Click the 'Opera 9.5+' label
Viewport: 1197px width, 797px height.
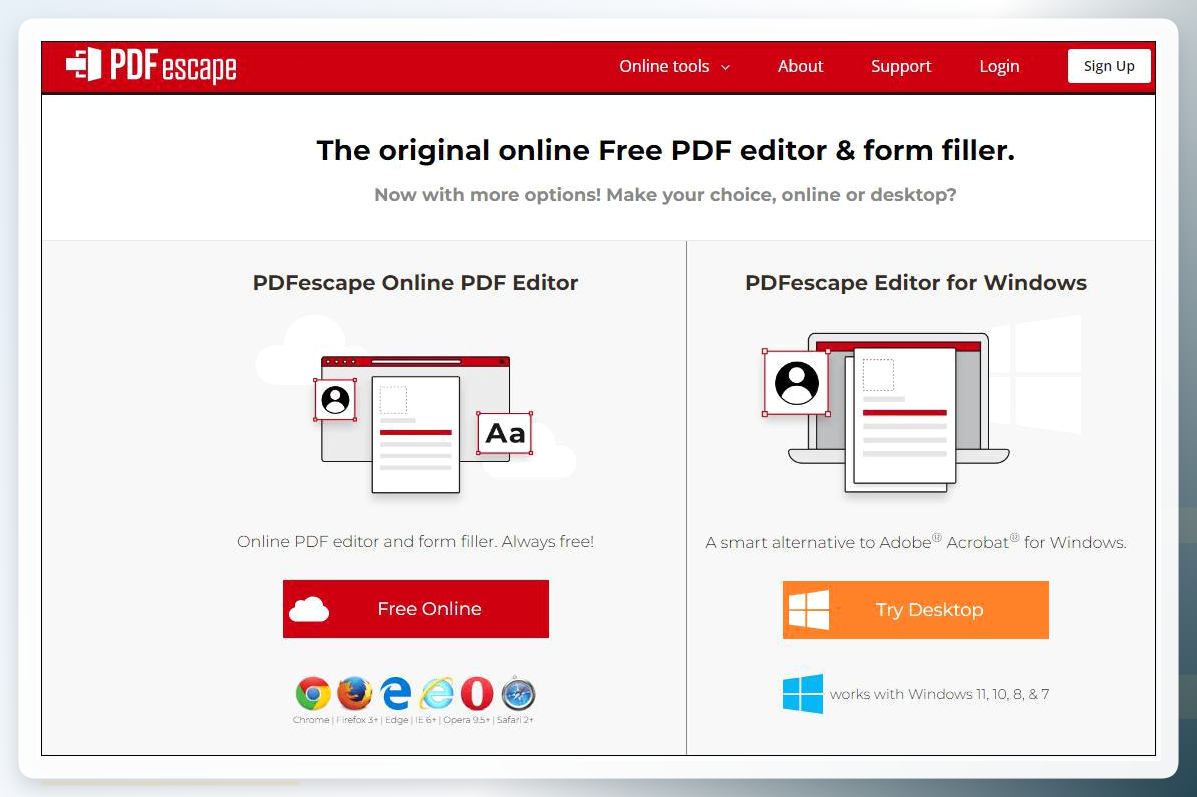[x=466, y=720]
